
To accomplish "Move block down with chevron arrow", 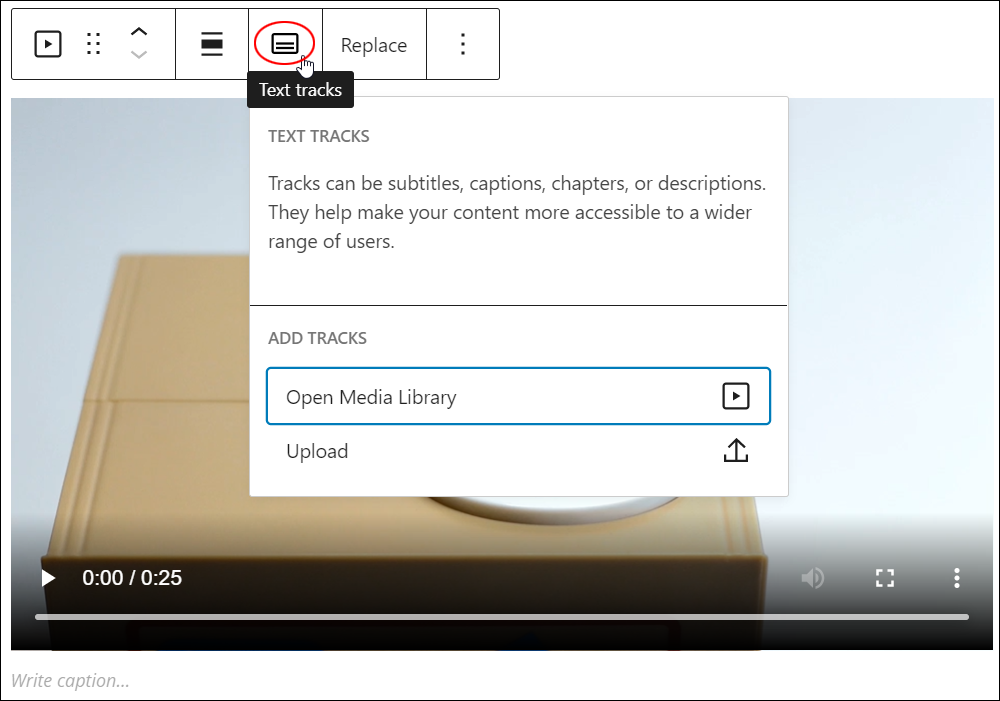I will 139,55.
